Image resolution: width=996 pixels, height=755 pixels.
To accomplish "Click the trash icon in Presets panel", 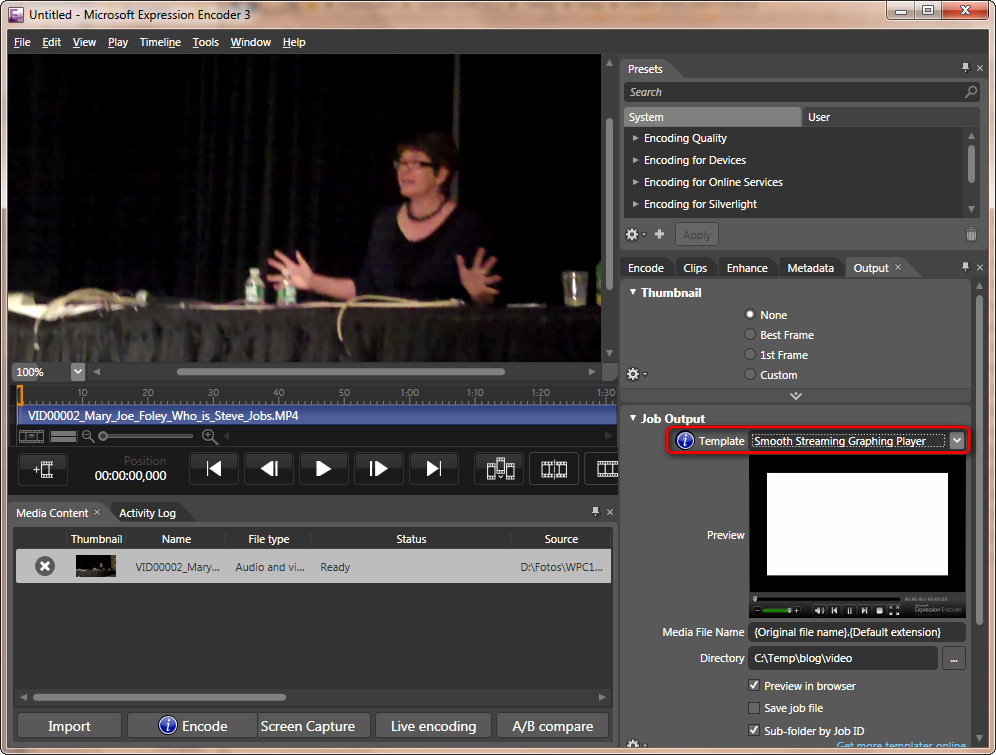I will coord(970,234).
